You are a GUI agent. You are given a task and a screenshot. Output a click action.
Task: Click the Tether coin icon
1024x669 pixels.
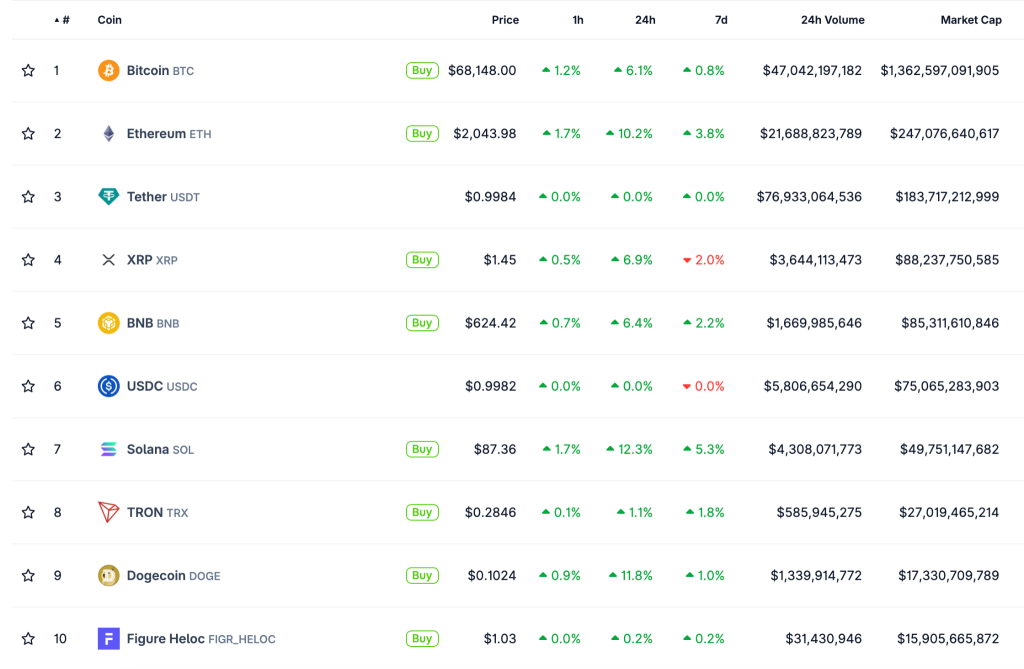pos(108,197)
